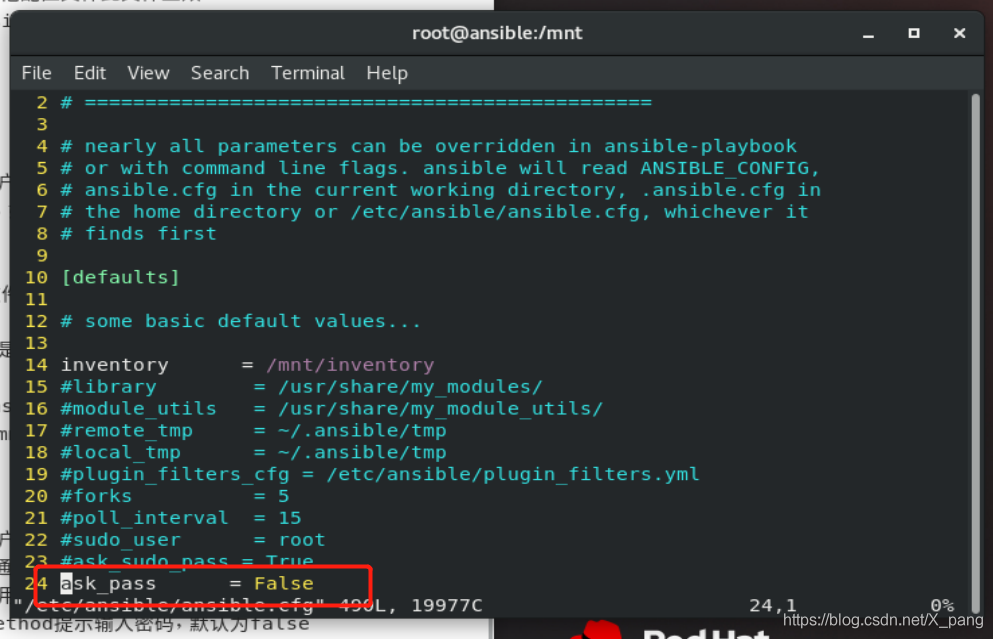Click the equals-sign separator line 2
The width and height of the screenshot is (993, 639).
click(x=368, y=103)
